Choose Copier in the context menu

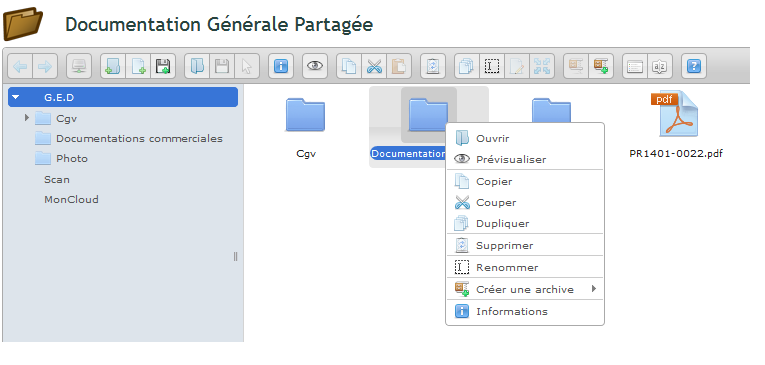tap(525, 182)
